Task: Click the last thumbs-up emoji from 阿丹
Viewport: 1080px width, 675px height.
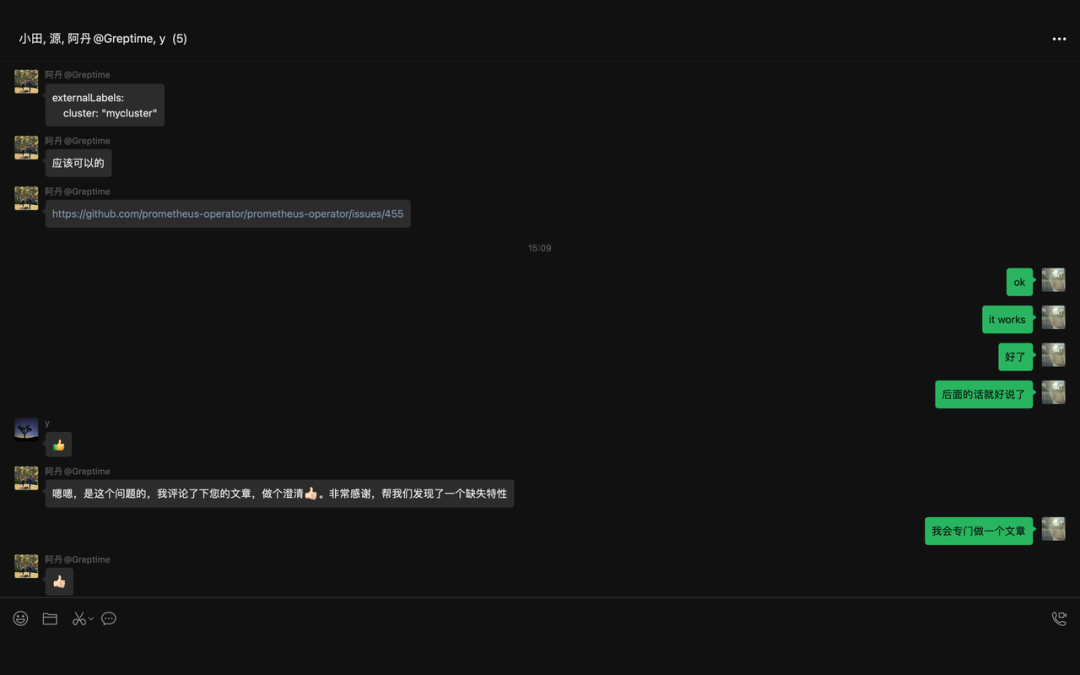Action: 59,582
